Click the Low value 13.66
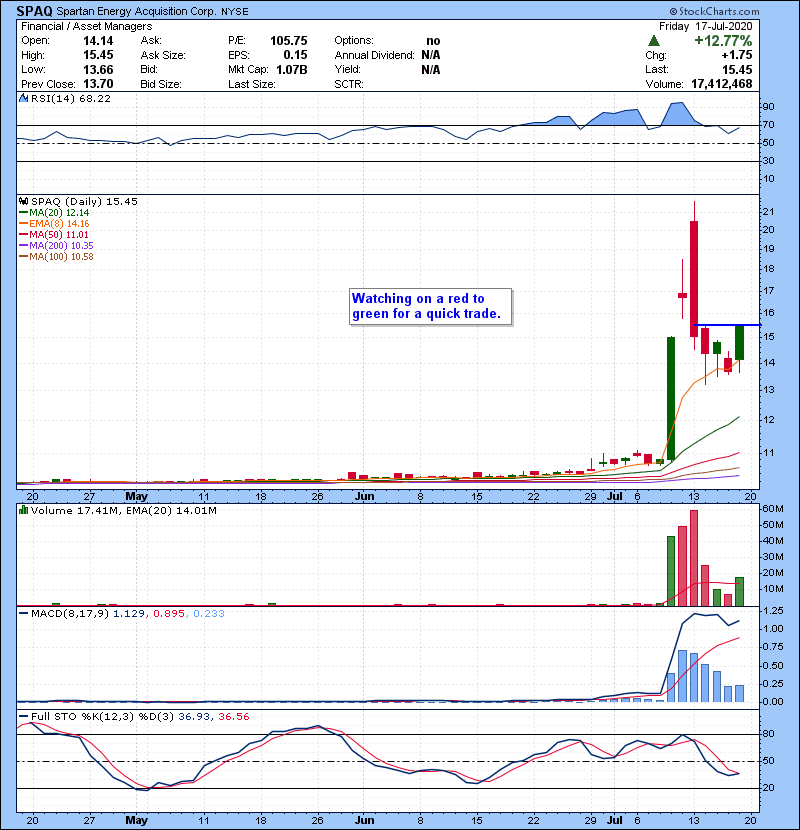The height and width of the screenshot is (830, 800). coord(98,69)
